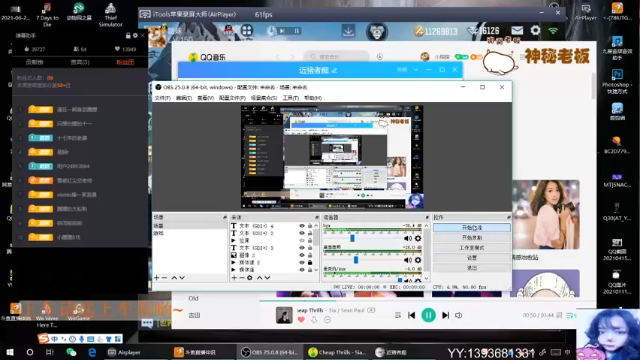This screenshot has width=640, height=360.
Task: Unlock the 媒体源 2 source
Action: (310, 262)
